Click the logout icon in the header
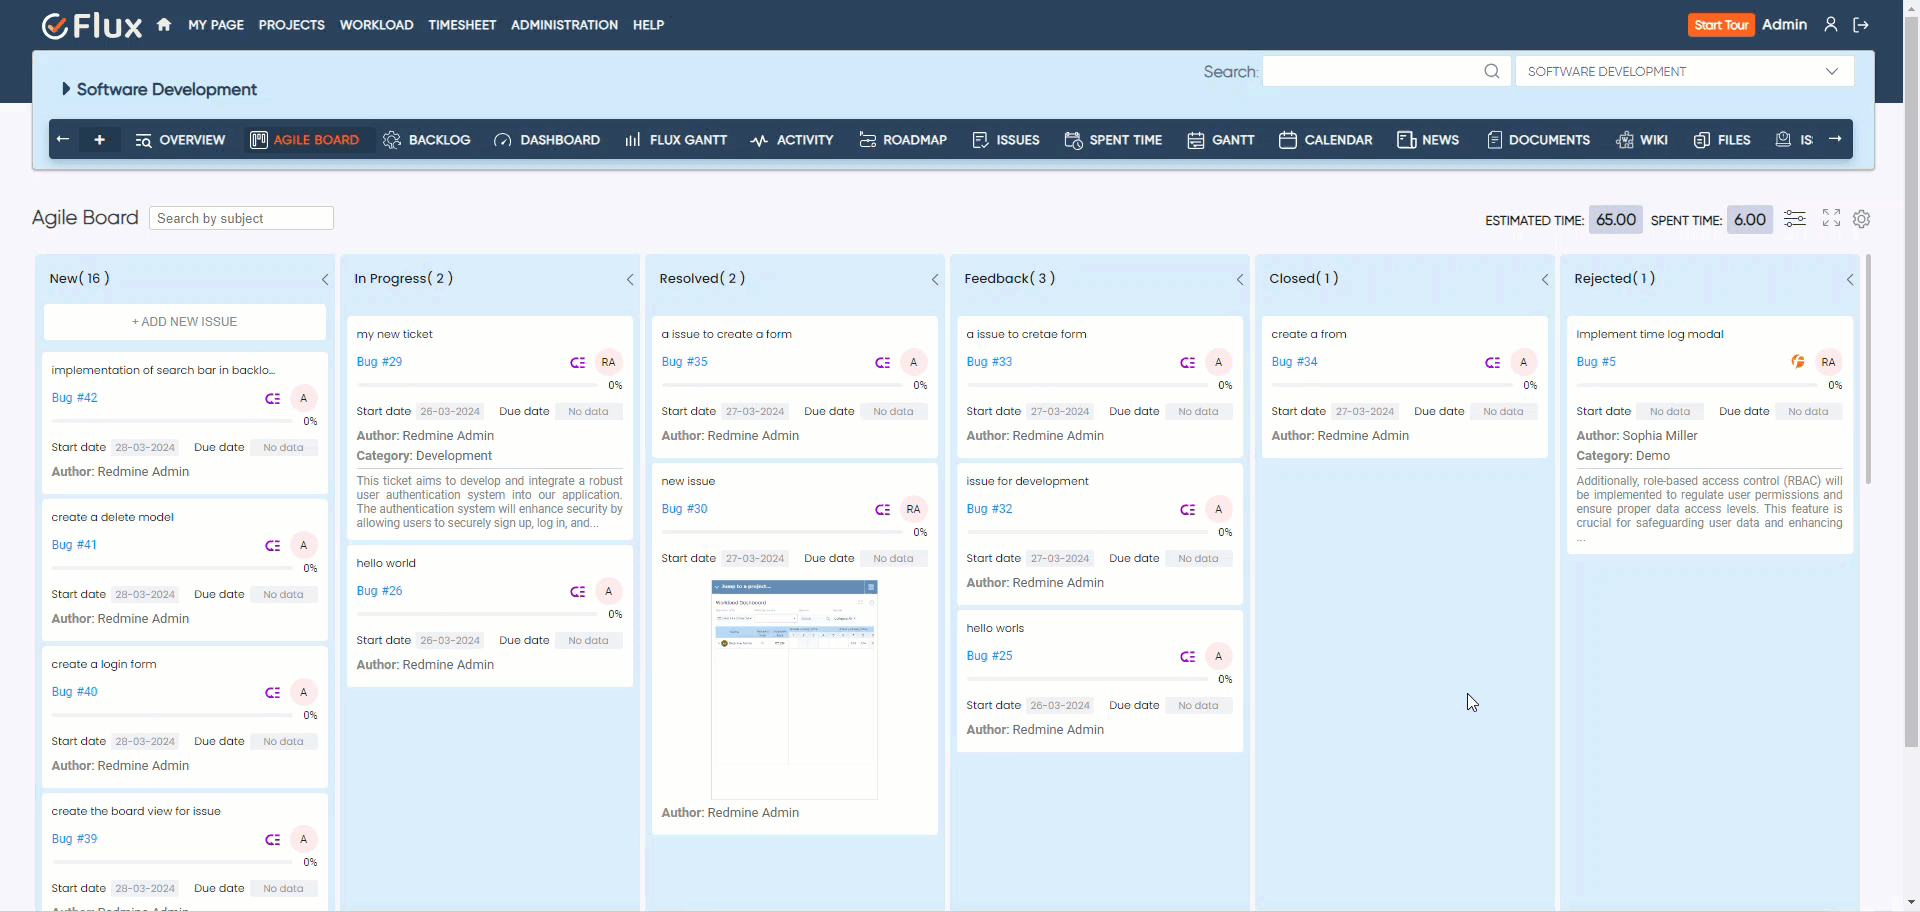Image resolution: width=1920 pixels, height=912 pixels. tap(1861, 25)
